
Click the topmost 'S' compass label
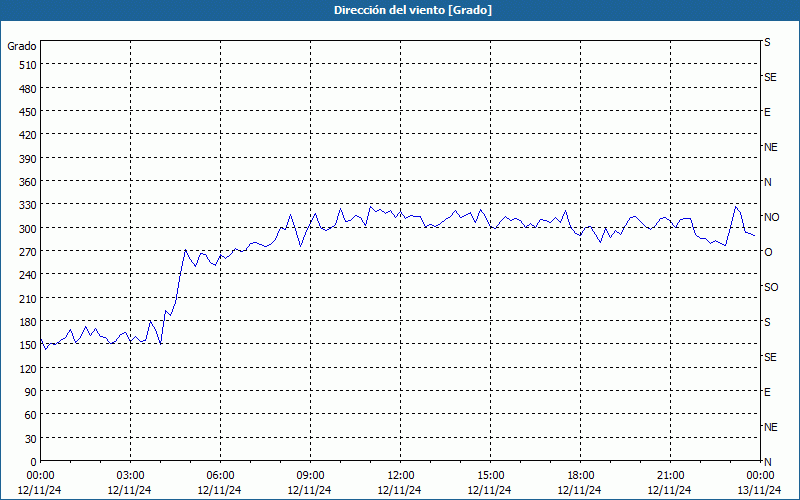[x=767, y=42]
